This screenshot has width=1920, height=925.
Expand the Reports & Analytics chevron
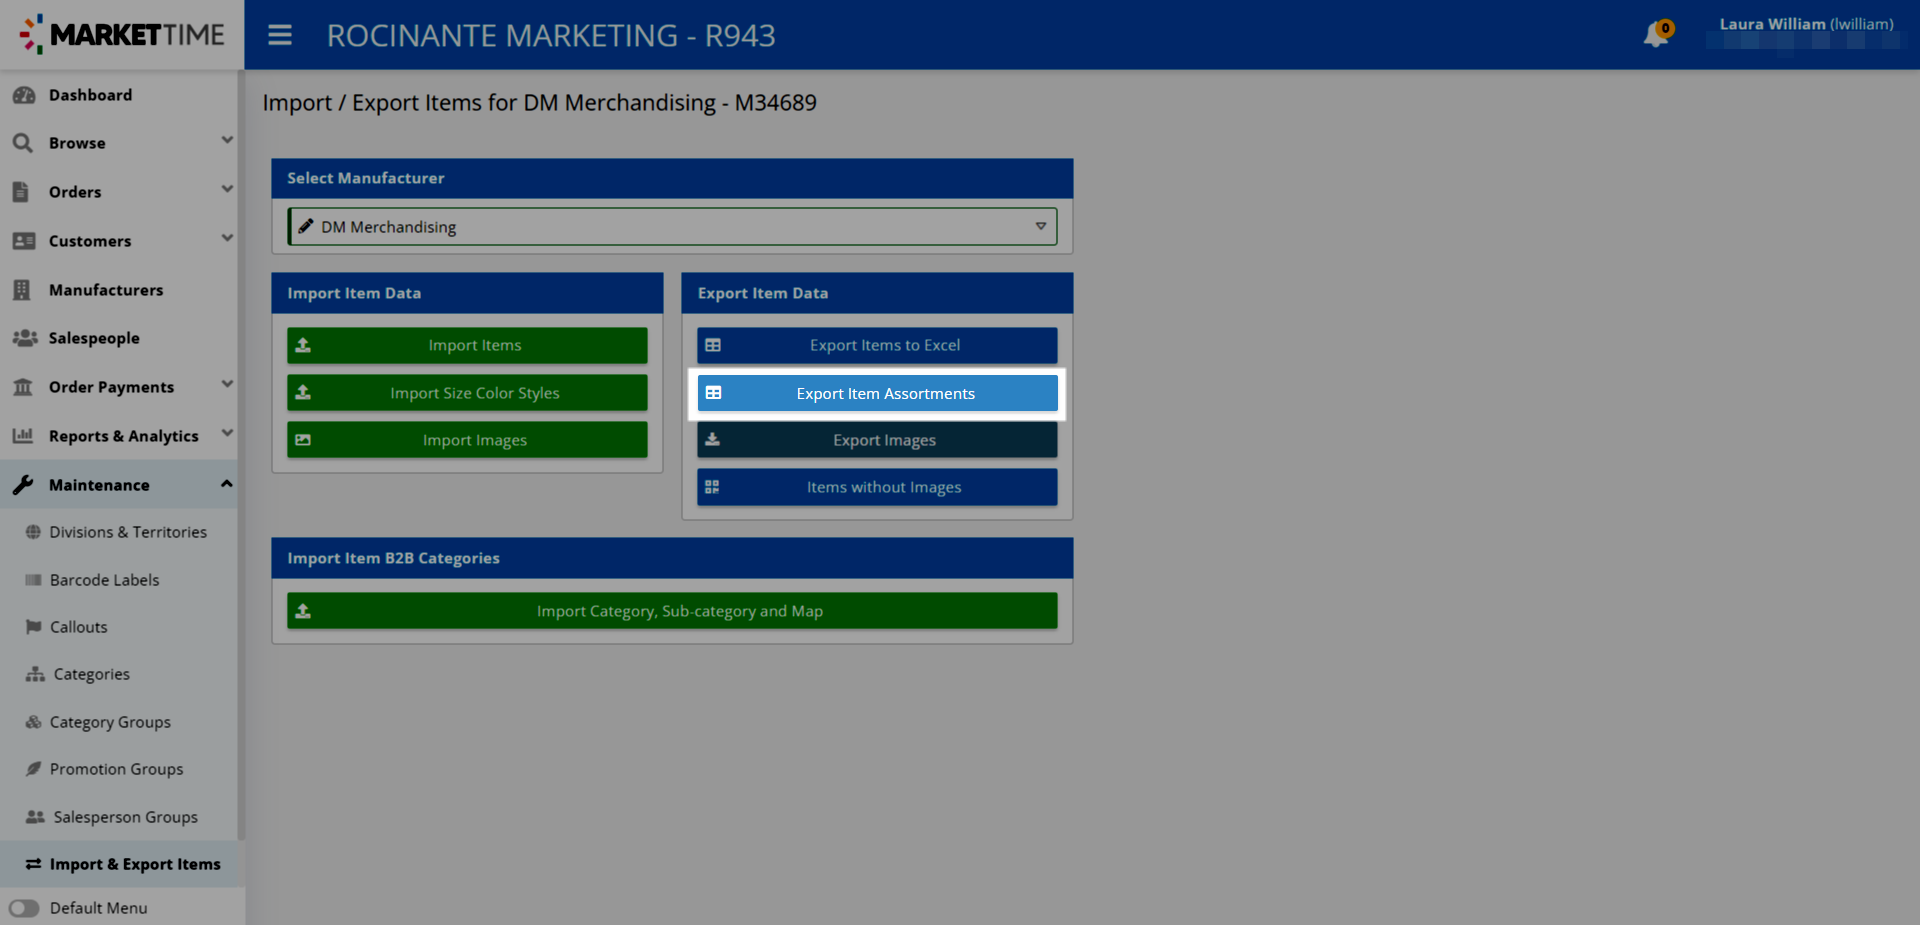tap(227, 434)
